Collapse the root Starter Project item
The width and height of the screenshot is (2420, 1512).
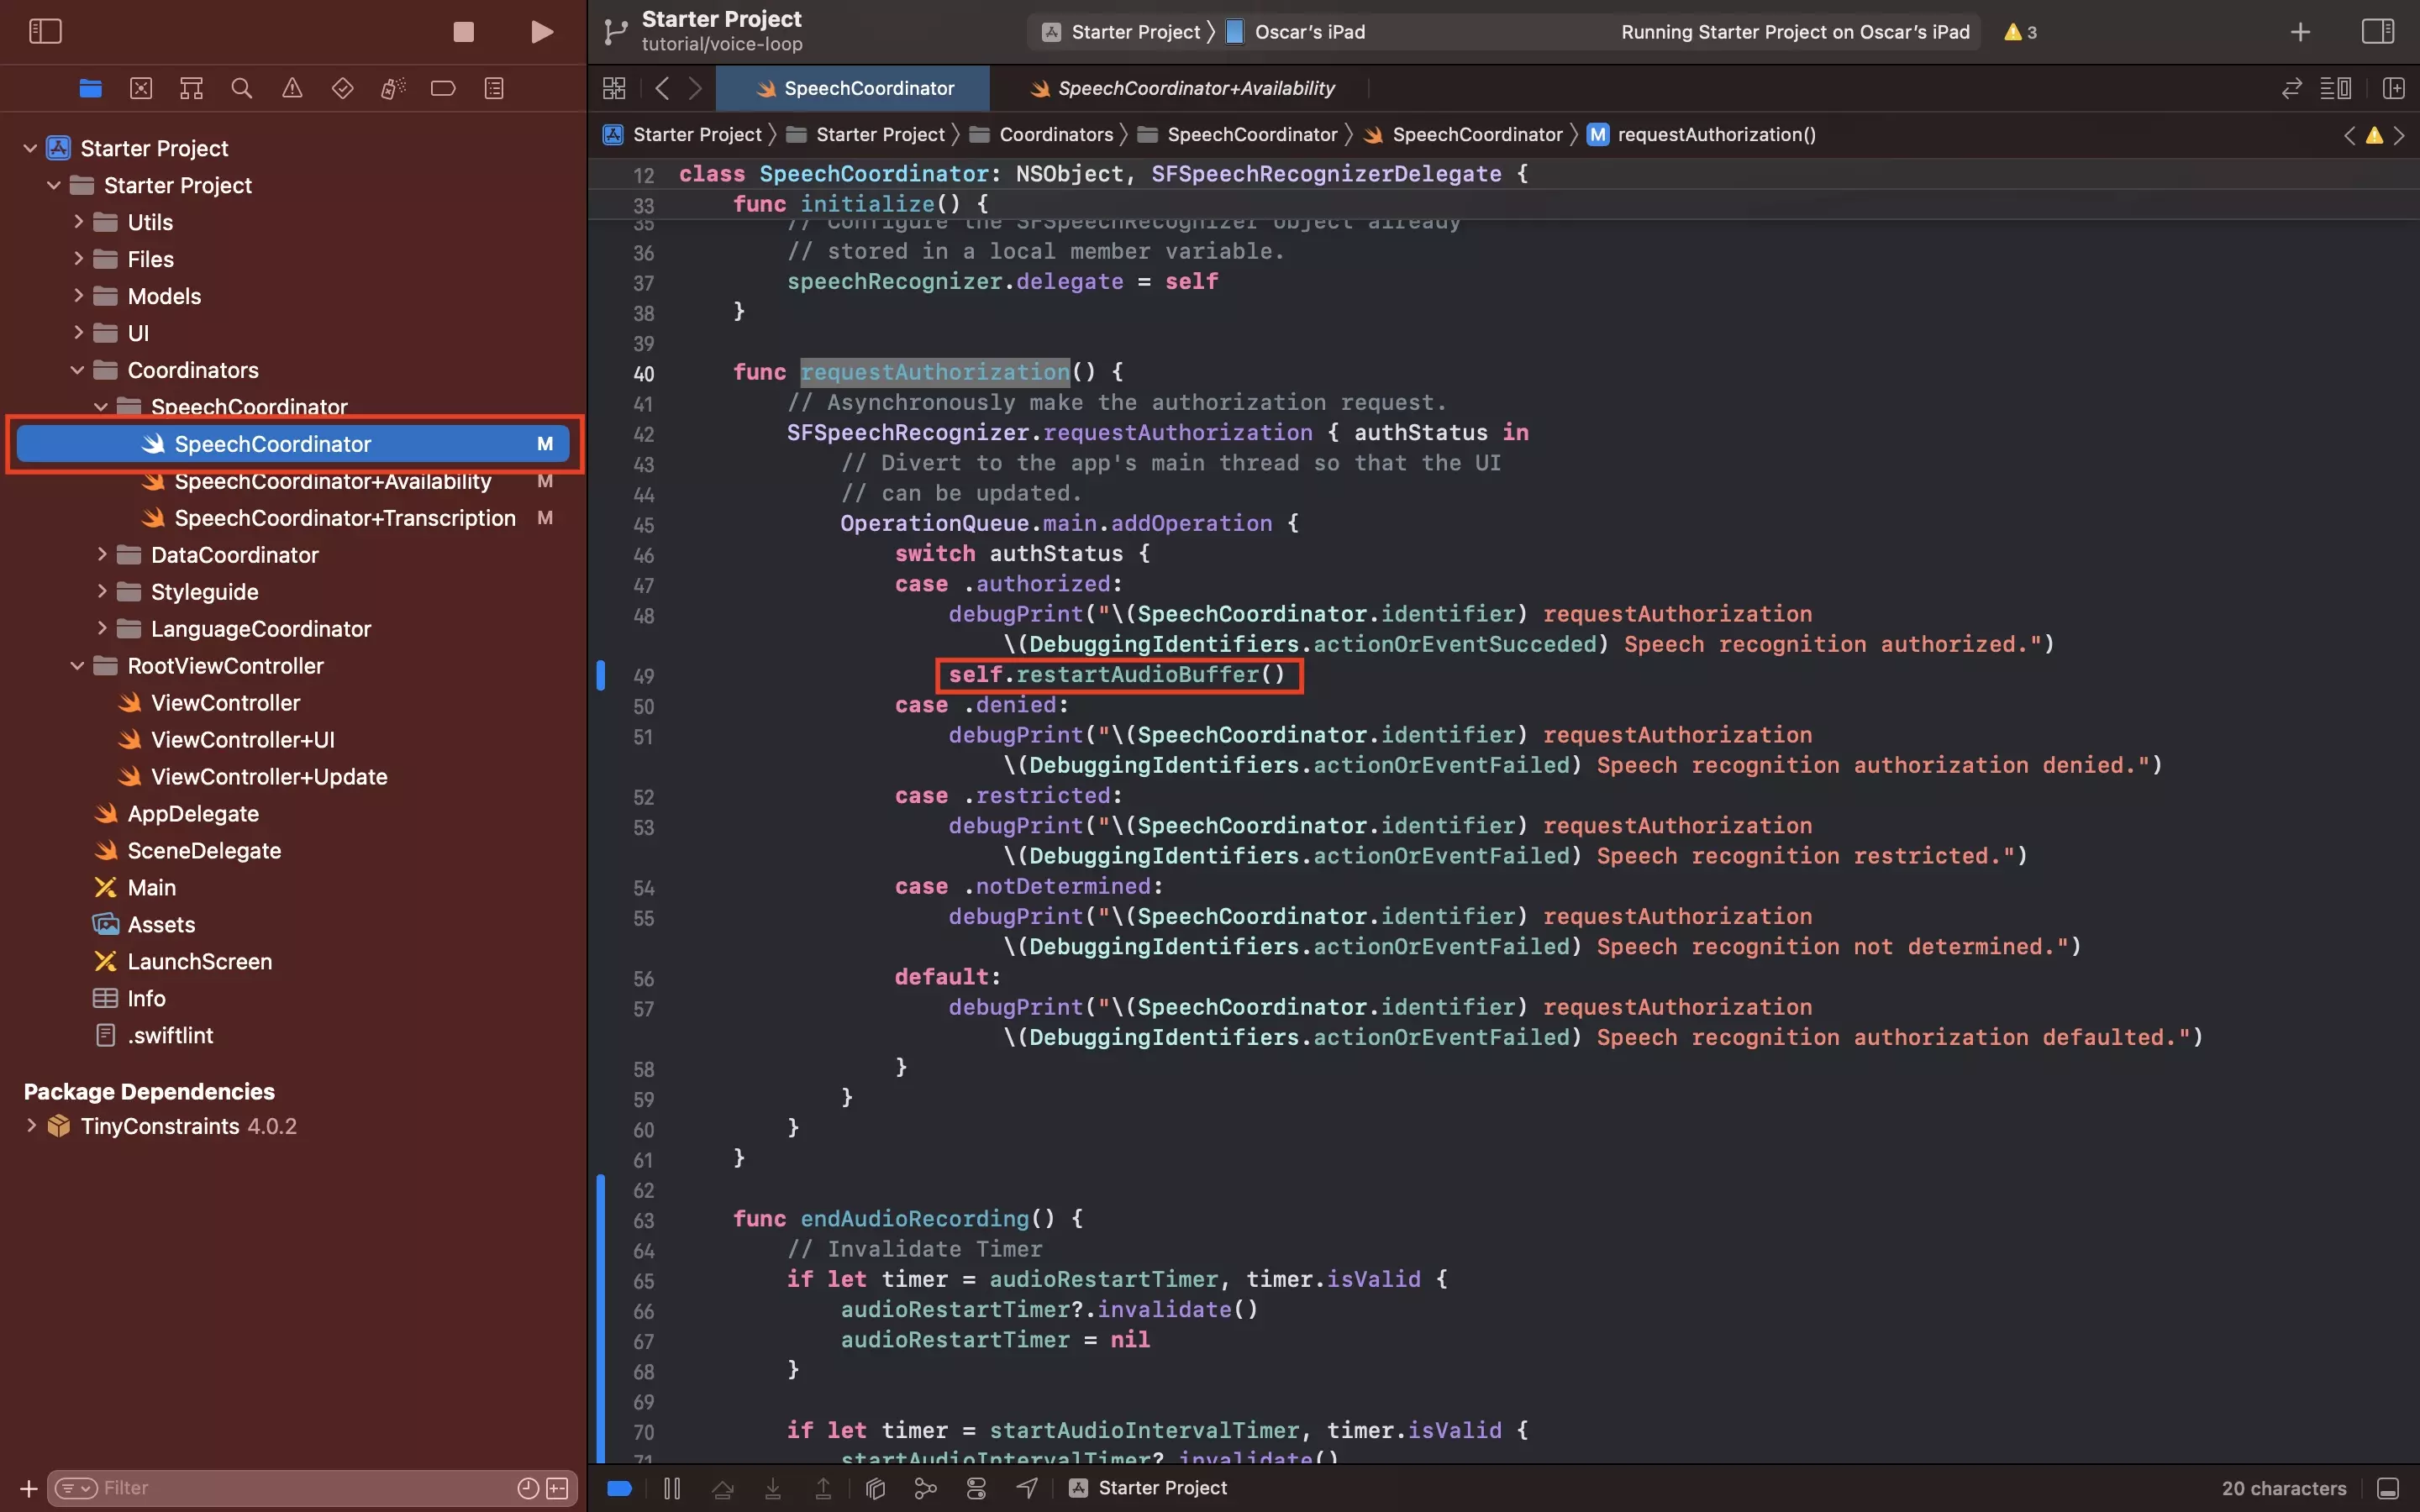tap(30, 148)
